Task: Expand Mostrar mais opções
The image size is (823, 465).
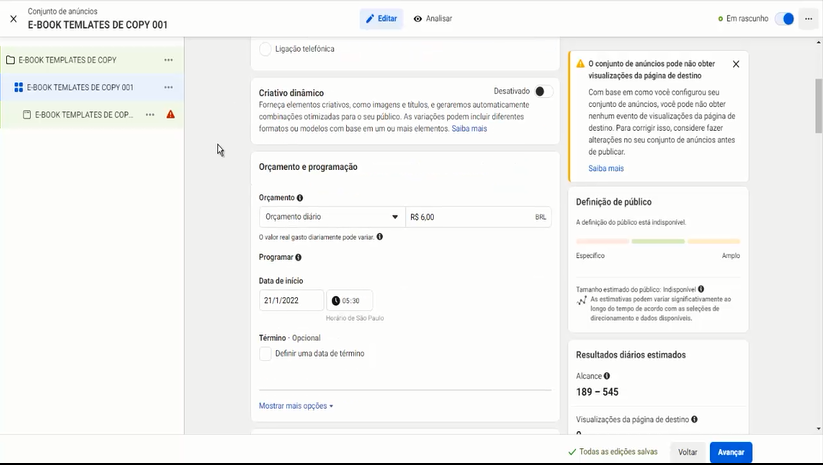Action: (x=296, y=406)
